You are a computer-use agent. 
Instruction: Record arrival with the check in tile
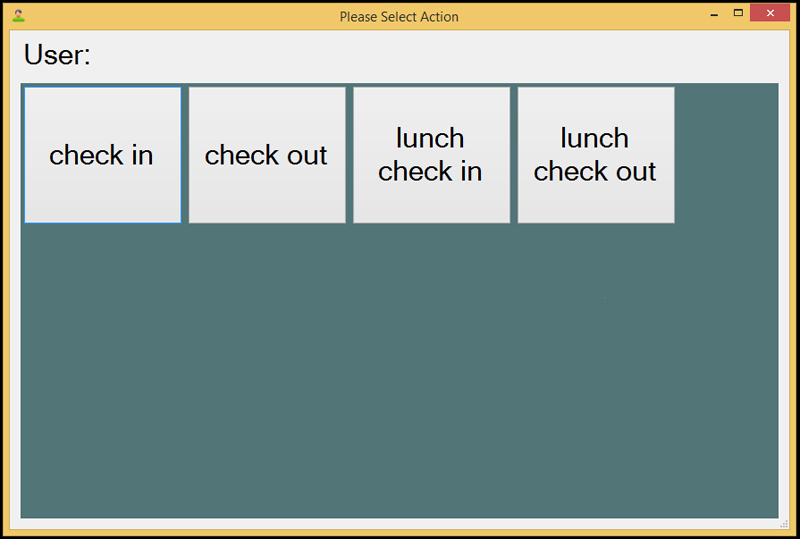pos(103,155)
